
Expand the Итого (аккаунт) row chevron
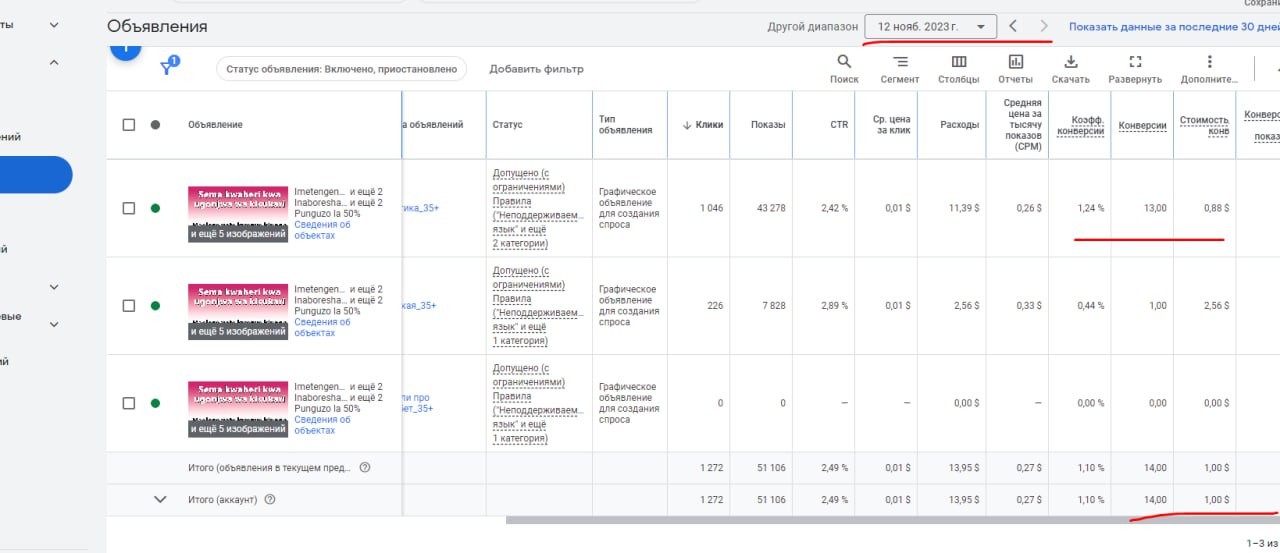coord(160,500)
